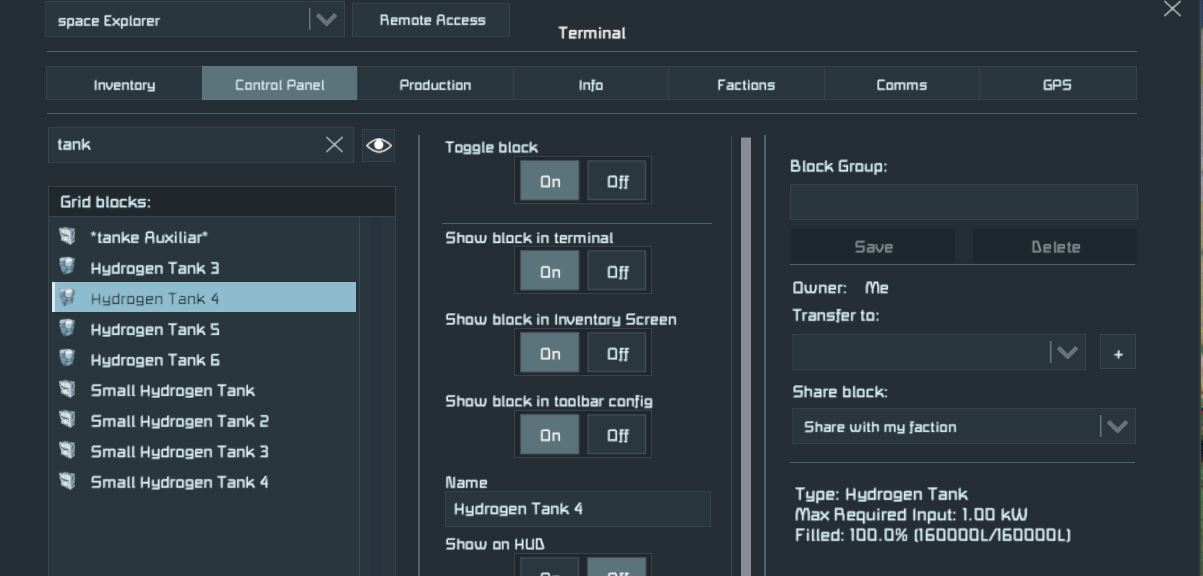Image resolution: width=1203 pixels, height=576 pixels.
Task: Click the plus icon next to Transfer to
Action: (1117, 353)
